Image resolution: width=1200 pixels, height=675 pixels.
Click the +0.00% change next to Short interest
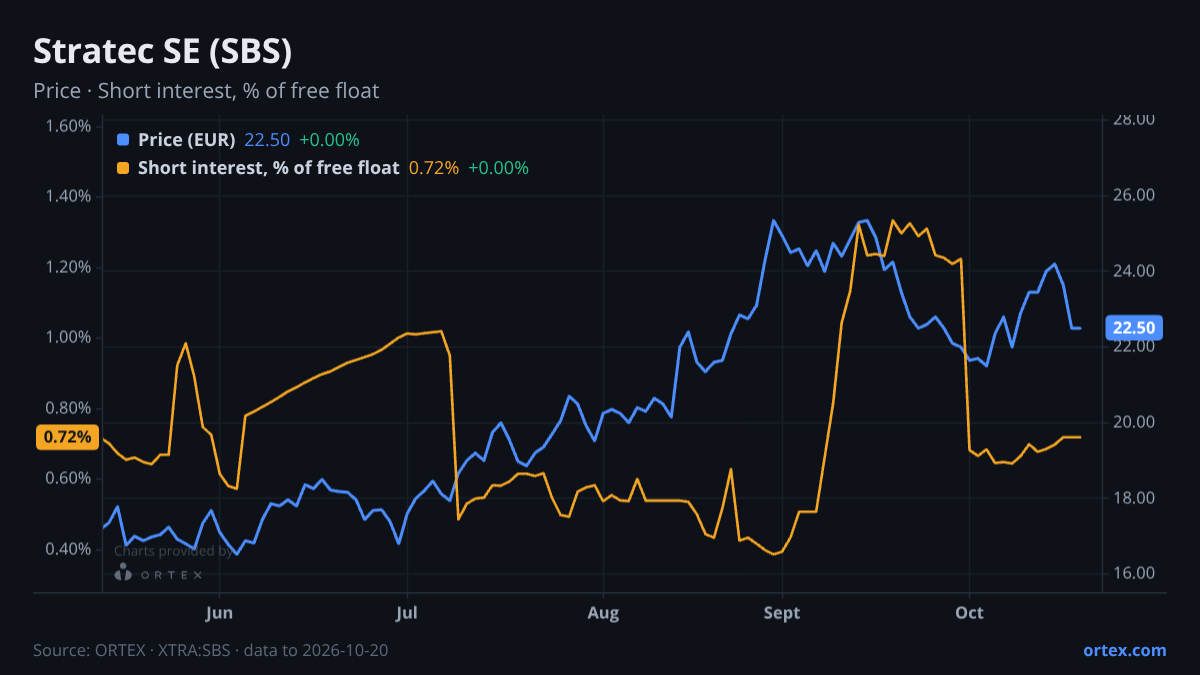tap(498, 168)
